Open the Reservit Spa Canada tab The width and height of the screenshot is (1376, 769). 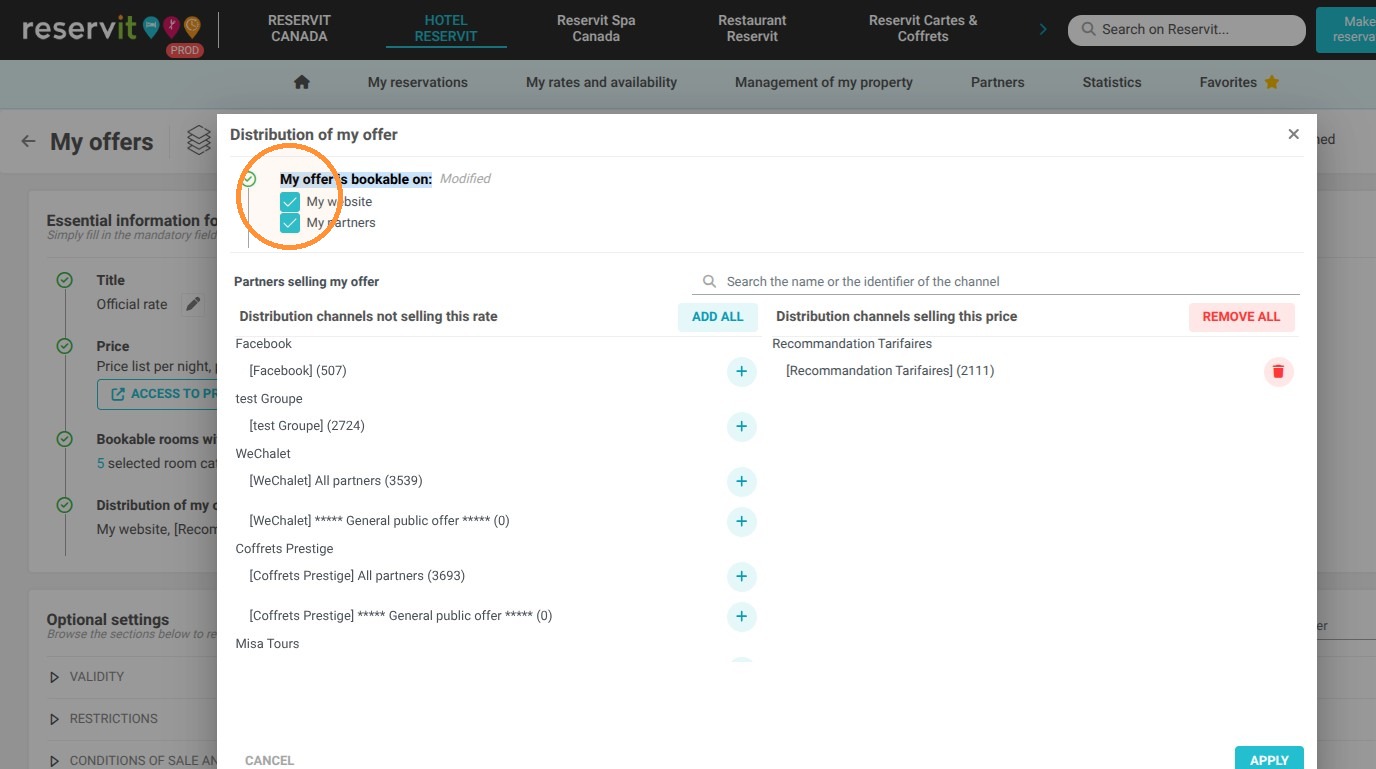[x=596, y=28]
